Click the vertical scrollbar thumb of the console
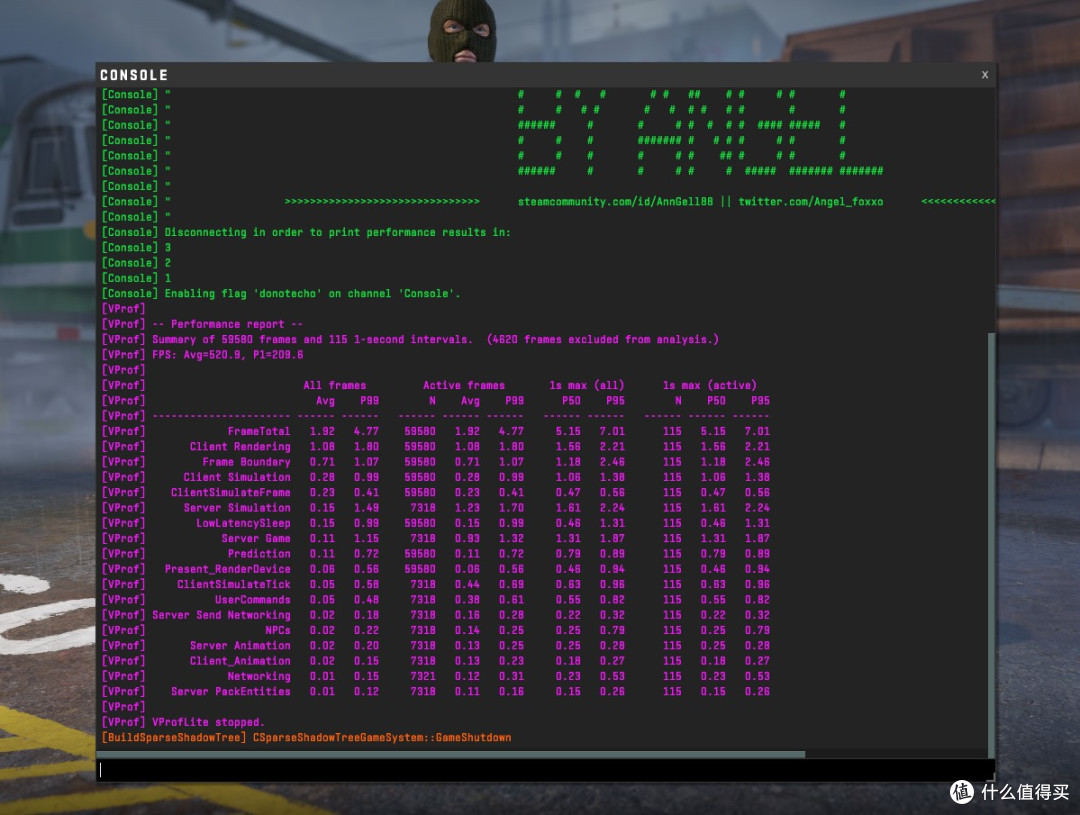 (x=991, y=545)
